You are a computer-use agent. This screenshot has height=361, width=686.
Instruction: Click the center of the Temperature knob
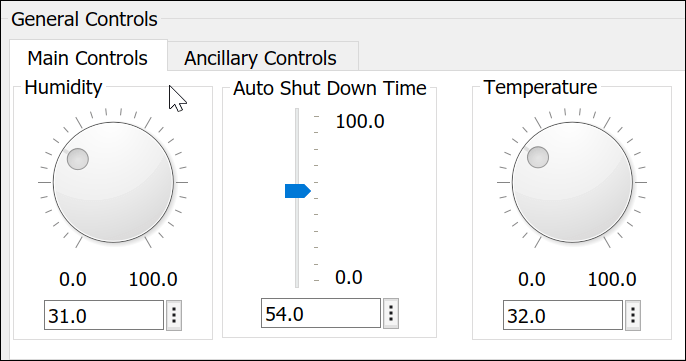572,182
